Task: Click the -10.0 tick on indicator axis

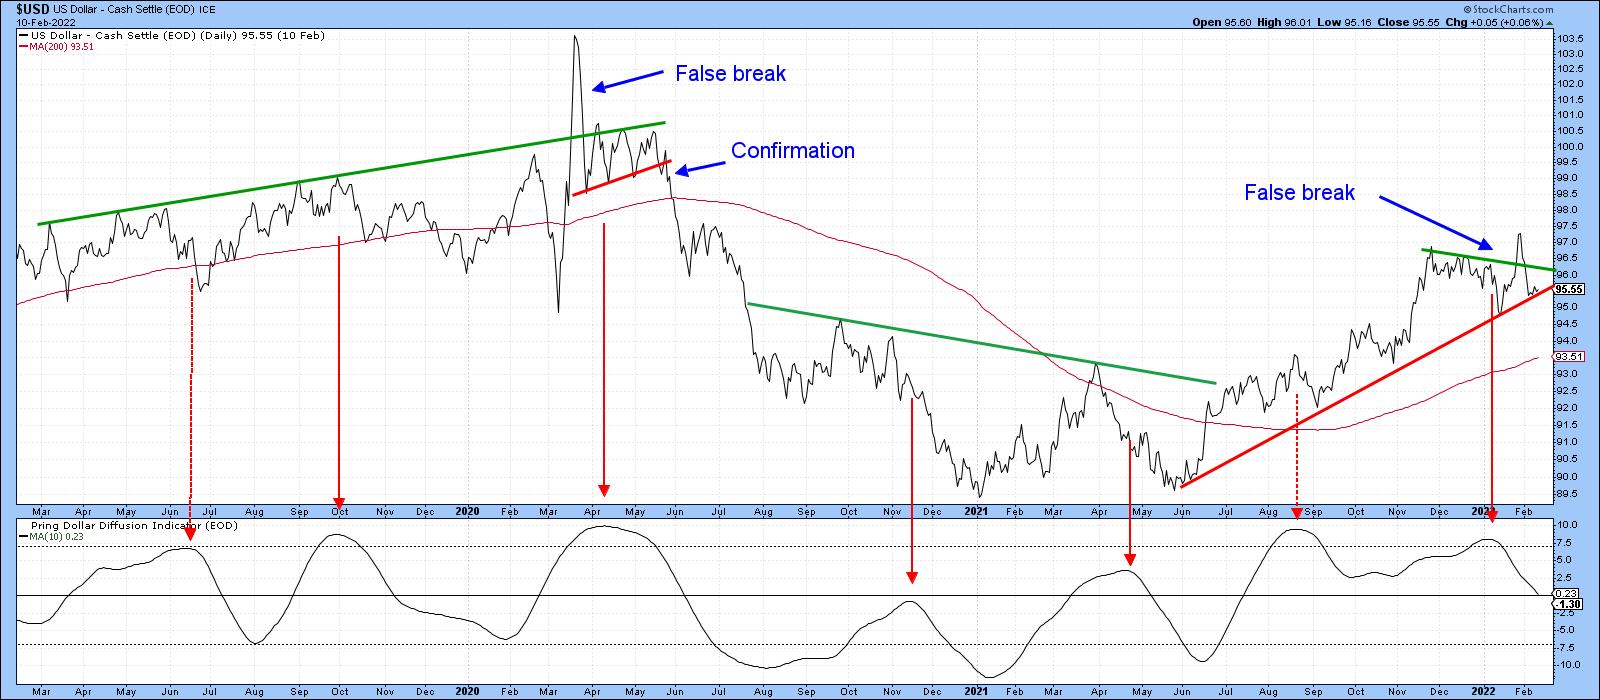Action: [1568, 664]
